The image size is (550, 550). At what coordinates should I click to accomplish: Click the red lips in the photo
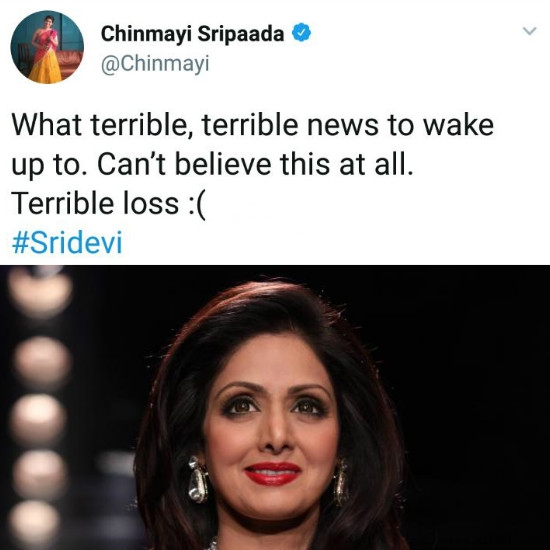pyautogui.click(x=273, y=473)
